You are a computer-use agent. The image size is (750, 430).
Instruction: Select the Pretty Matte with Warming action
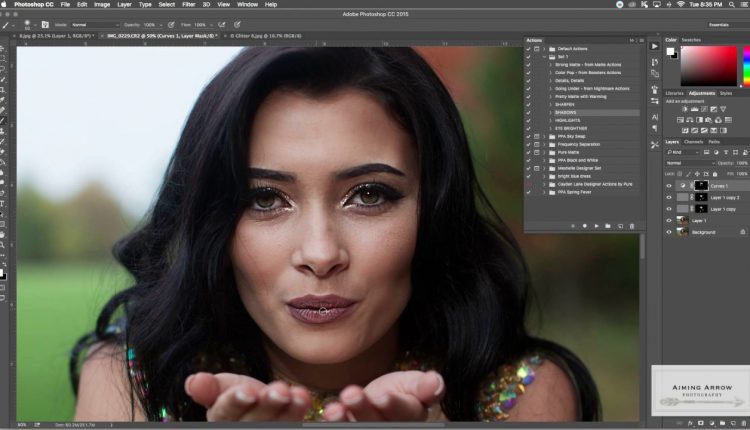581,97
